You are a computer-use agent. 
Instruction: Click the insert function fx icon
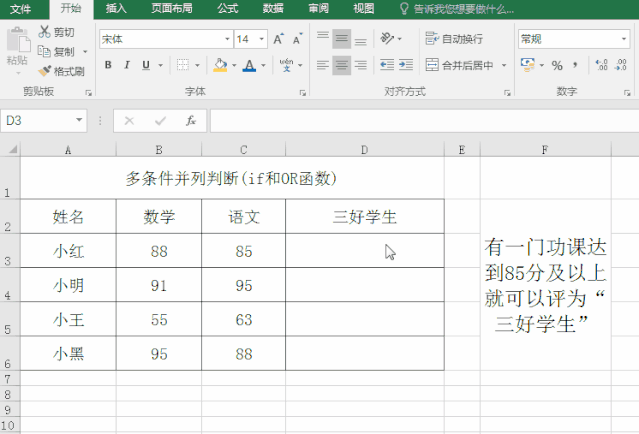pos(190,121)
